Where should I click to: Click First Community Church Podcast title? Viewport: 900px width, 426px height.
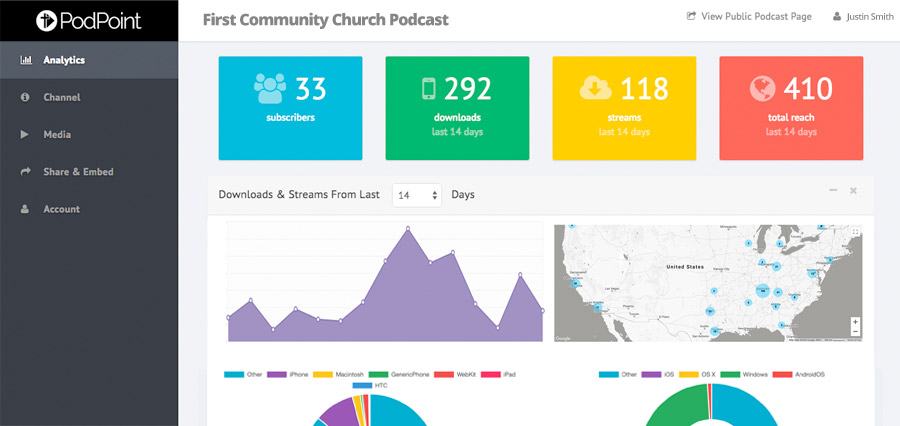coord(325,20)
